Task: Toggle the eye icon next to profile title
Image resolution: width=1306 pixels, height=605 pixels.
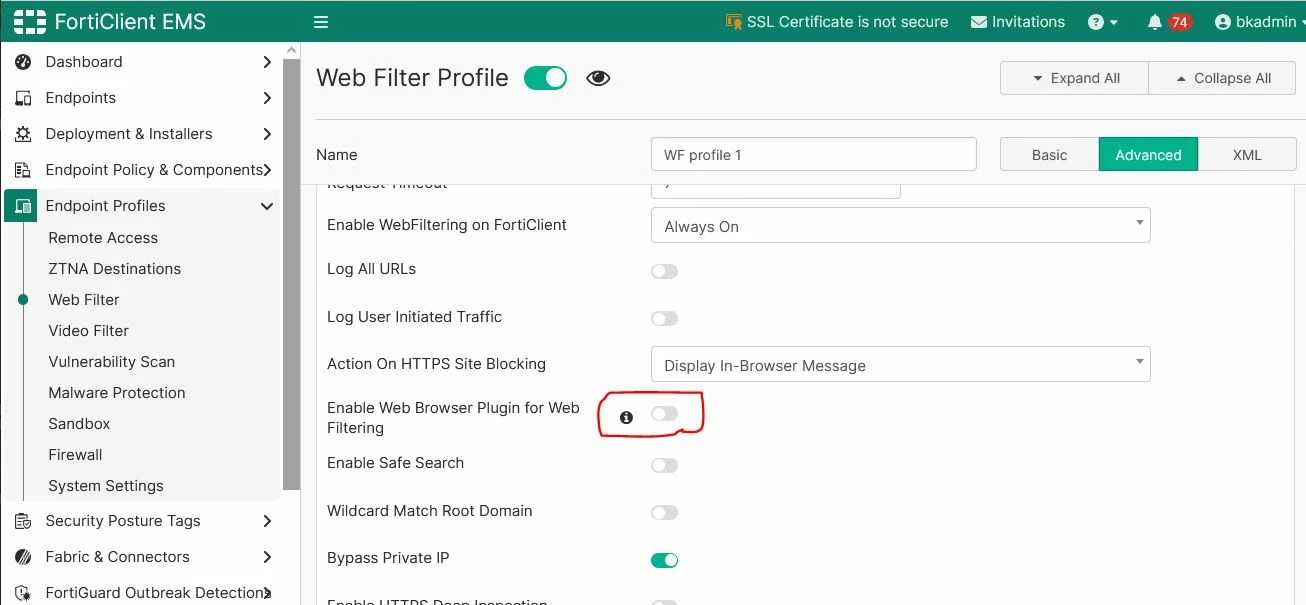Action: coord(598,78)
